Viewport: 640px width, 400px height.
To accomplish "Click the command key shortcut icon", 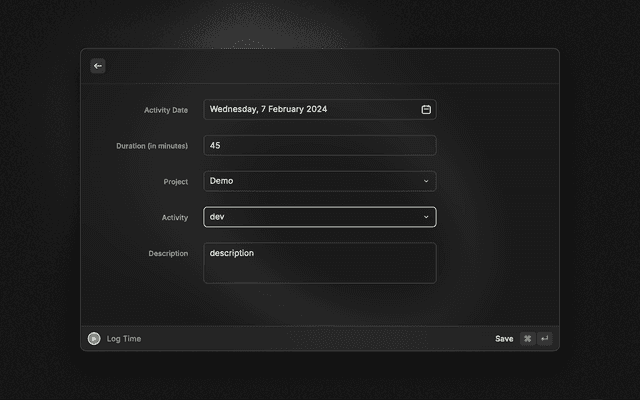I will point(527,339).
